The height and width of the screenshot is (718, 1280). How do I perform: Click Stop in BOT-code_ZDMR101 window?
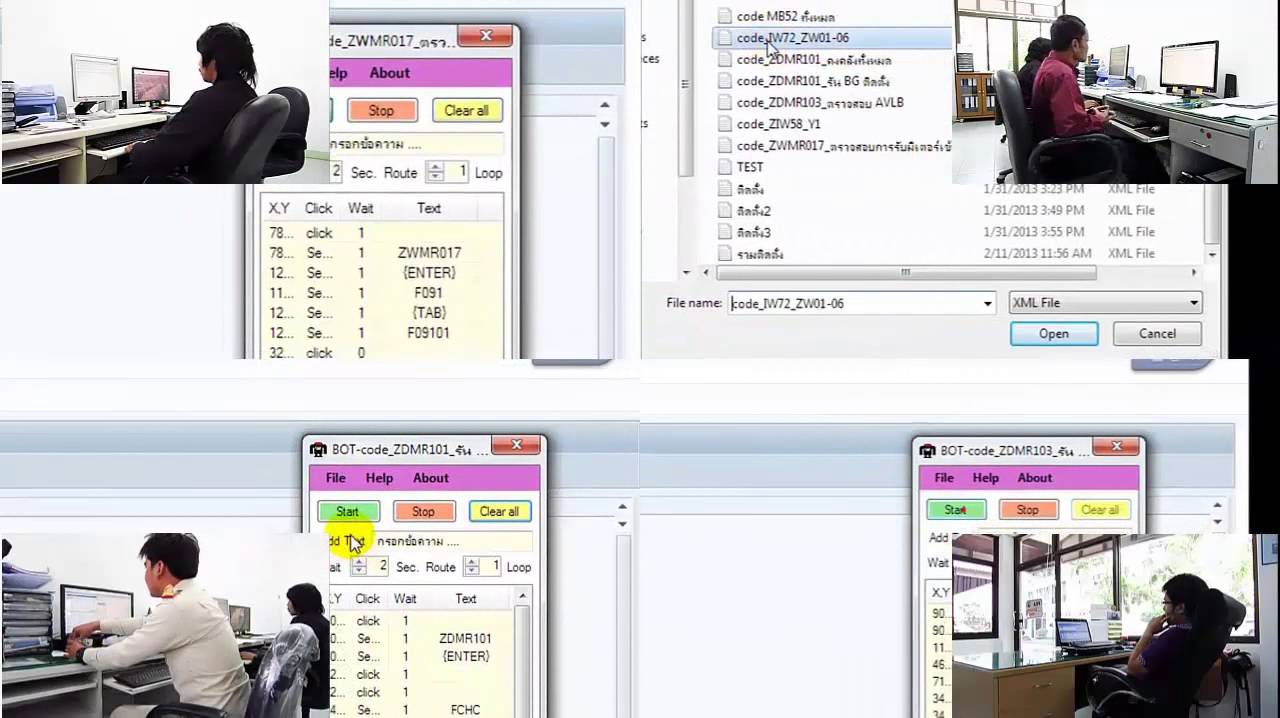click(424, 511)
